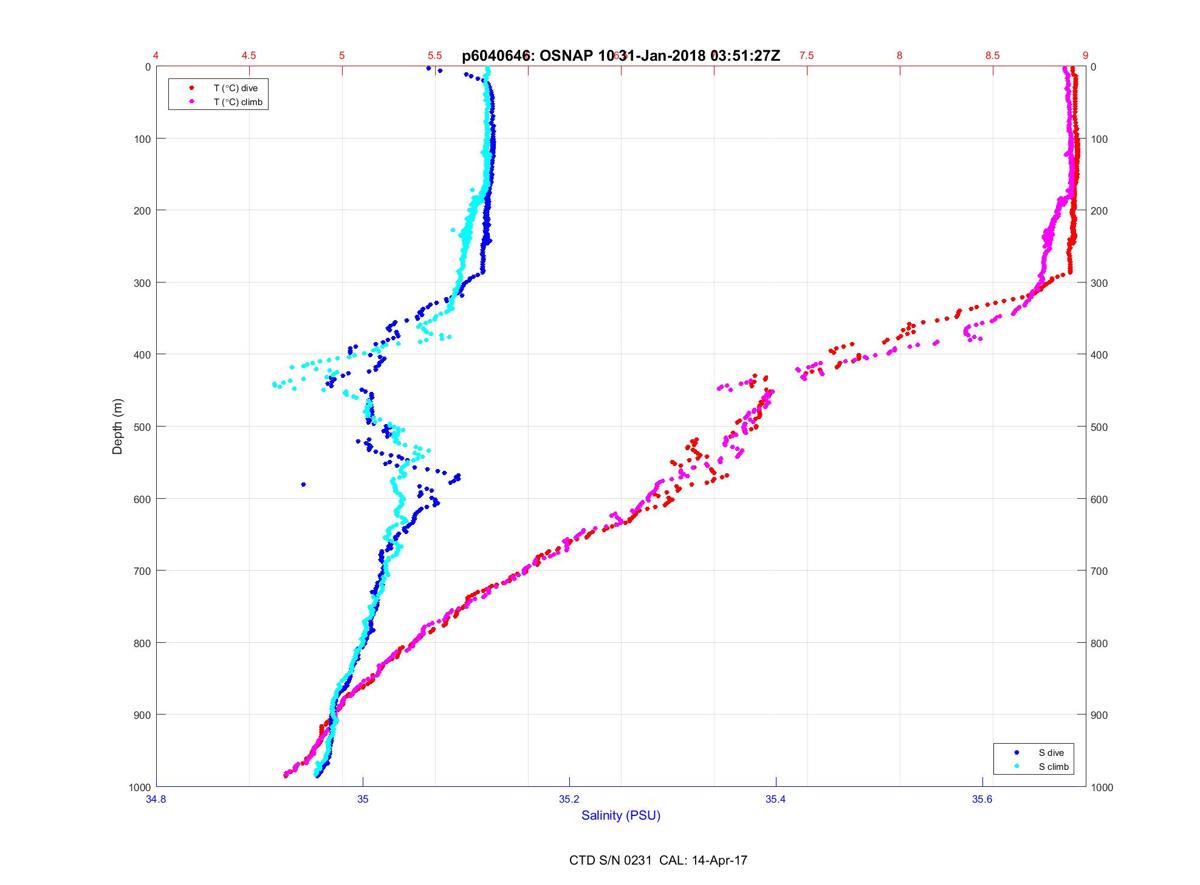Click 300 on the left depth axis

click(142, 283)
